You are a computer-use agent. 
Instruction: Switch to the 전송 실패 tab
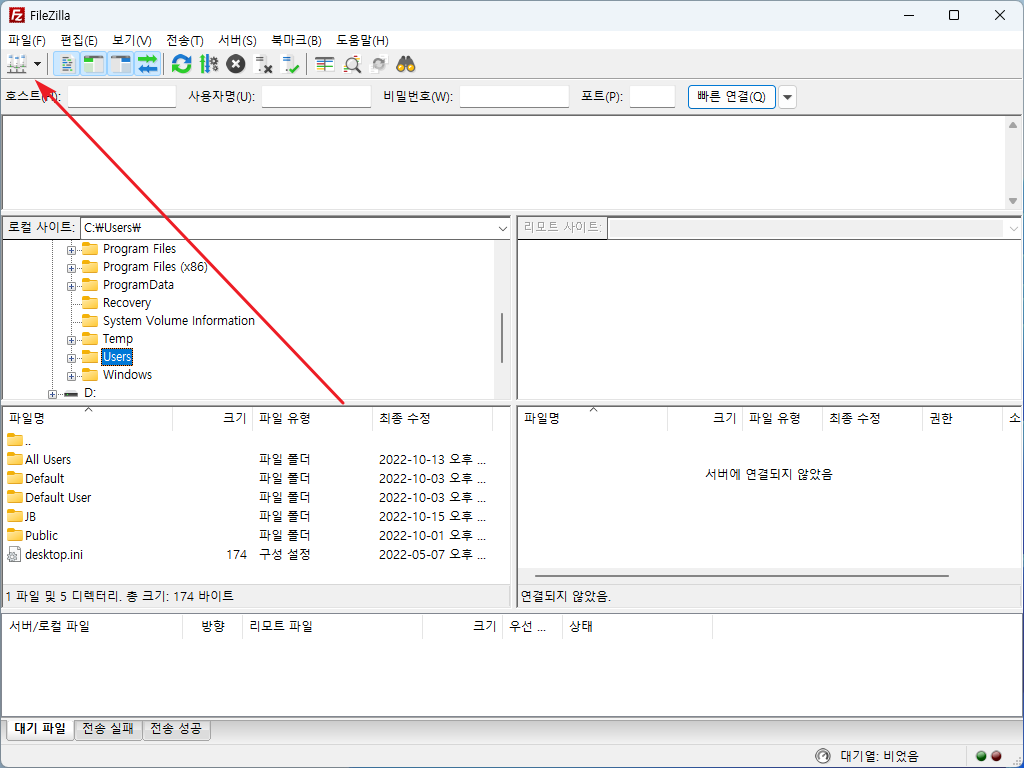[108, 728]
